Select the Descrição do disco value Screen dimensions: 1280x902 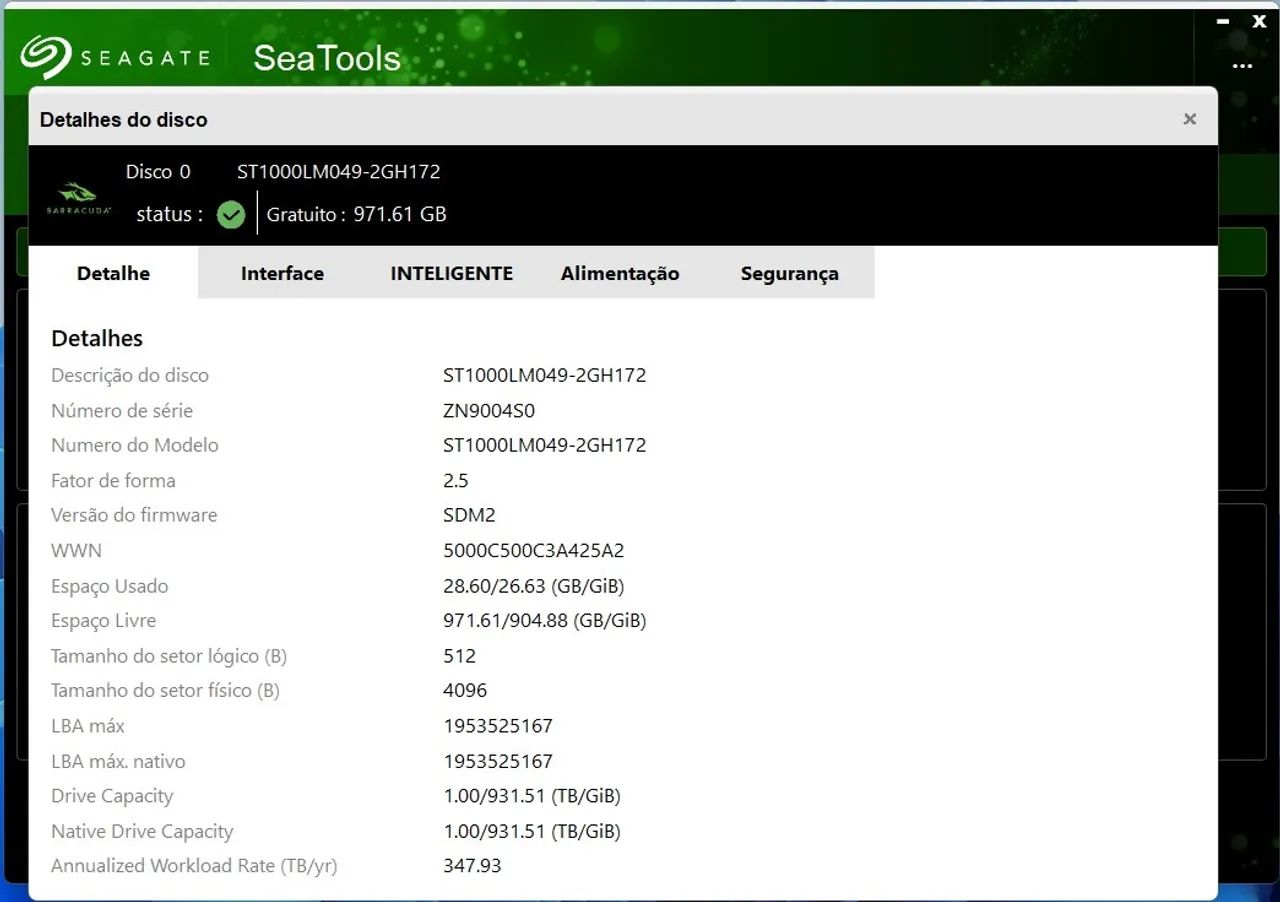coord(545,376)
